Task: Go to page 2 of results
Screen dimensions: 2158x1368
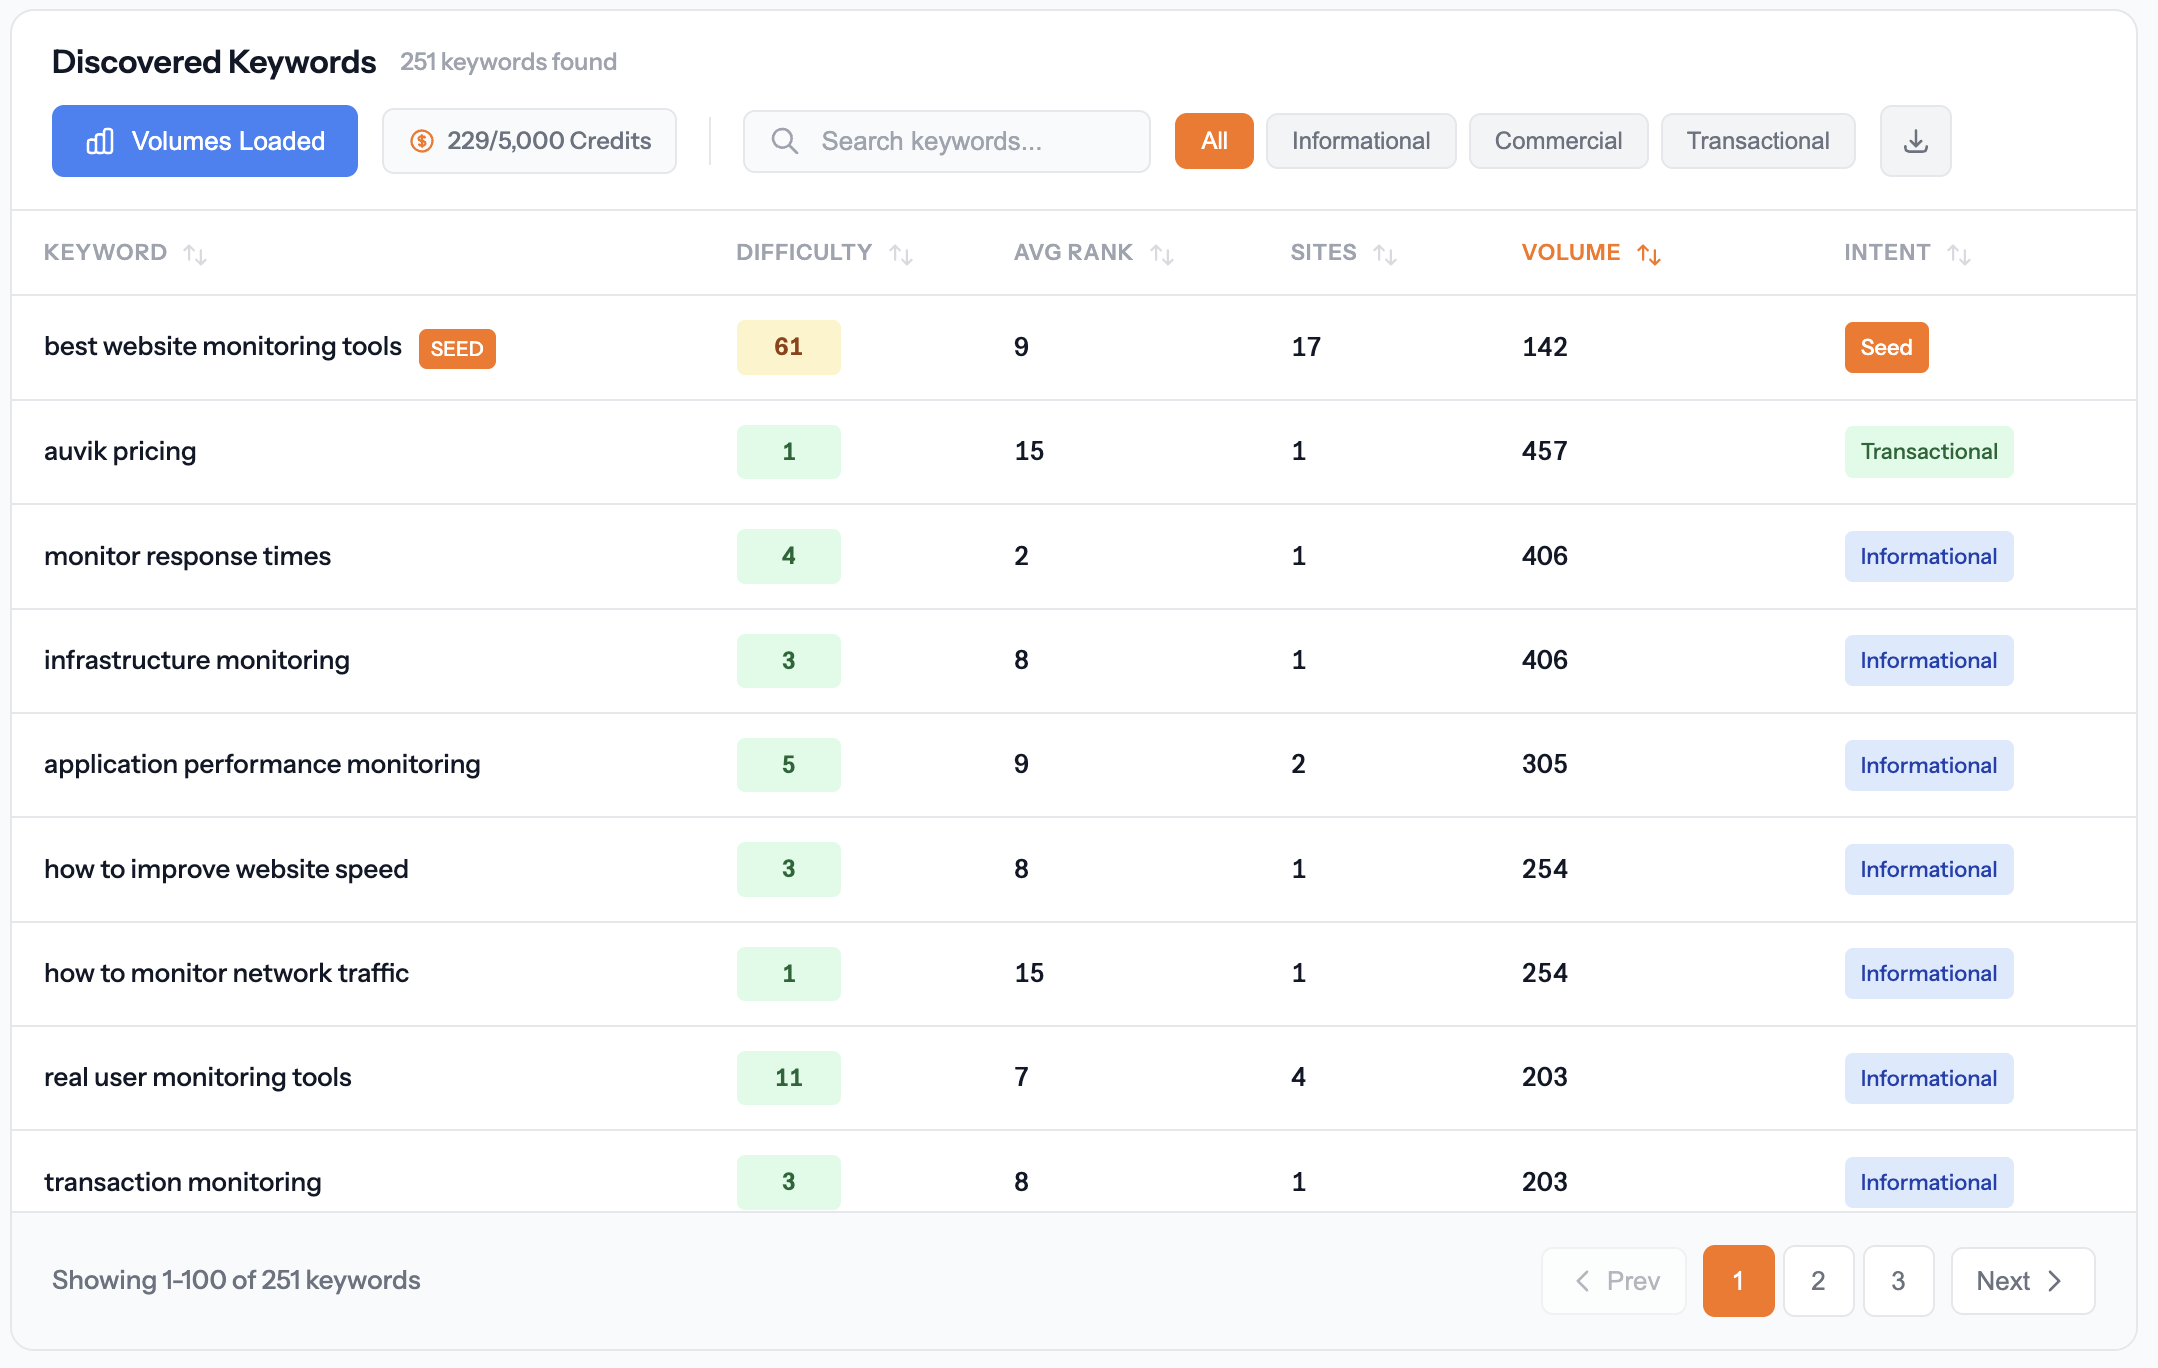Action: pos(1818,1280)
